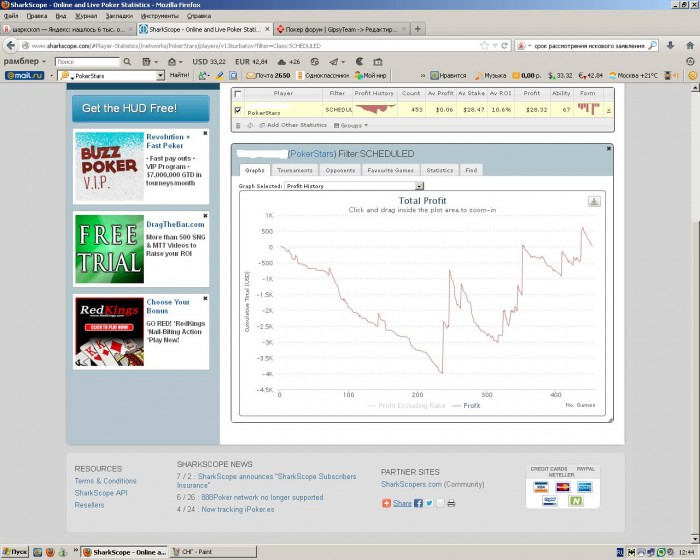Open Одноклассники toolbar shortcut
This screenshot has width=700, height=560.
click(x=322, y=75)
